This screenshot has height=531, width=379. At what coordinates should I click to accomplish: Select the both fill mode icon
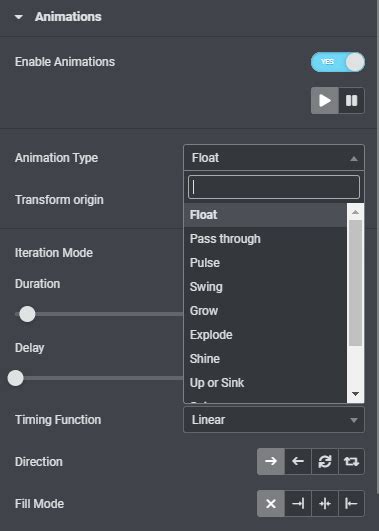click(324, 504)
